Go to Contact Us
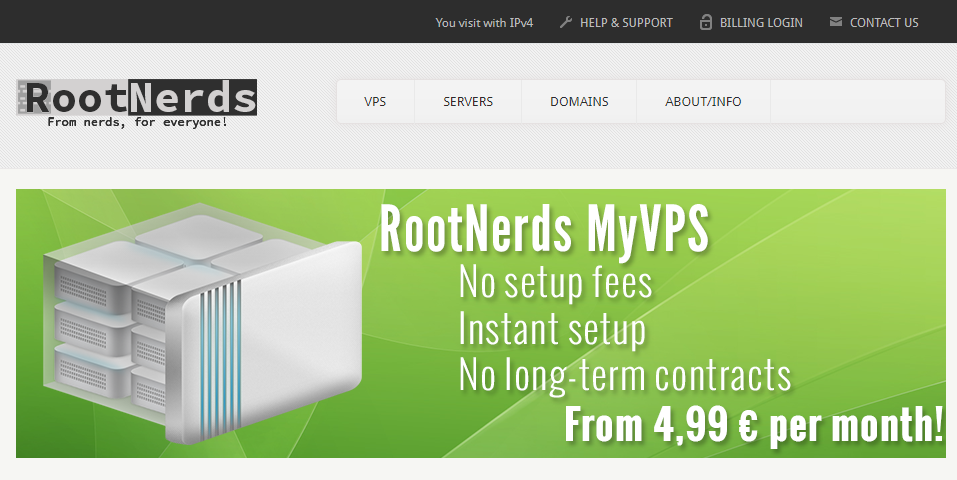 point(884,23)
